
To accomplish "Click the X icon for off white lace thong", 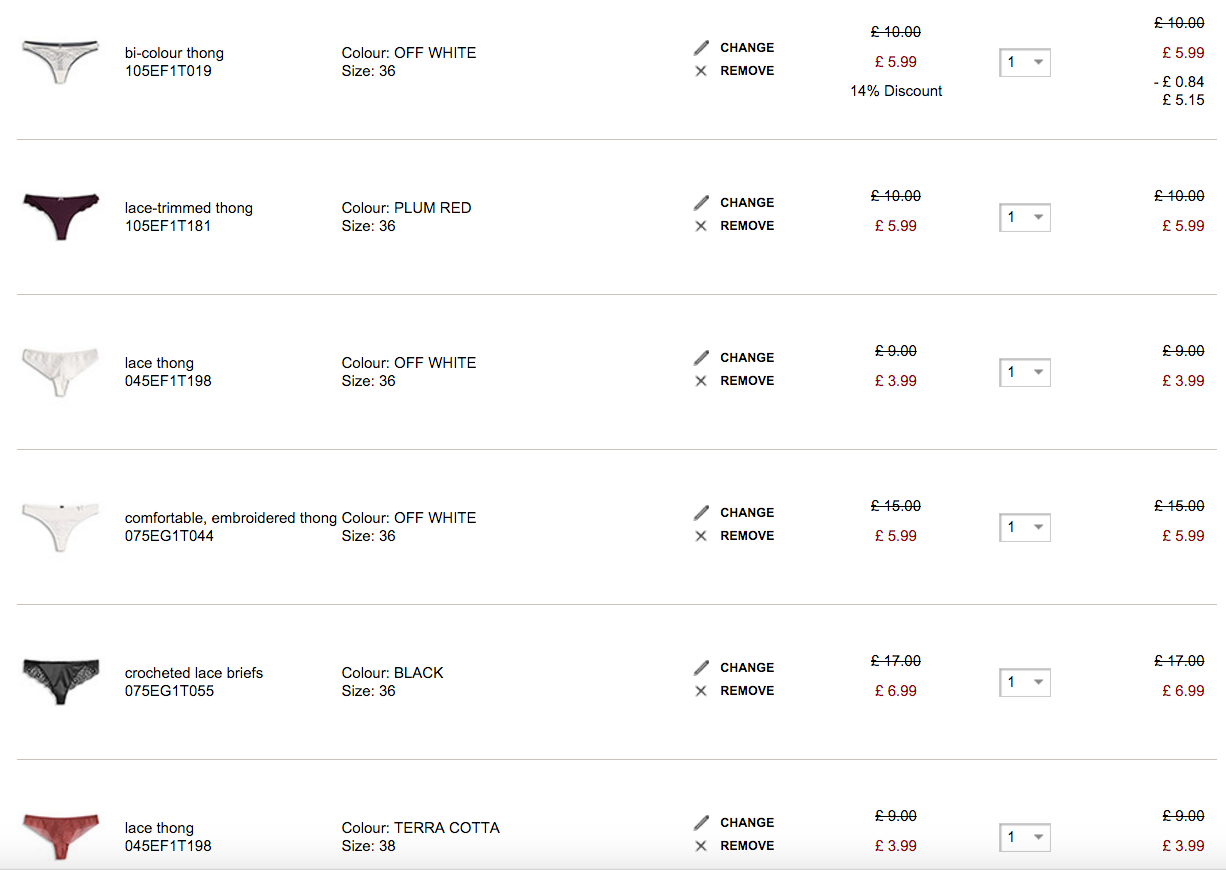I will pos(701,381).
